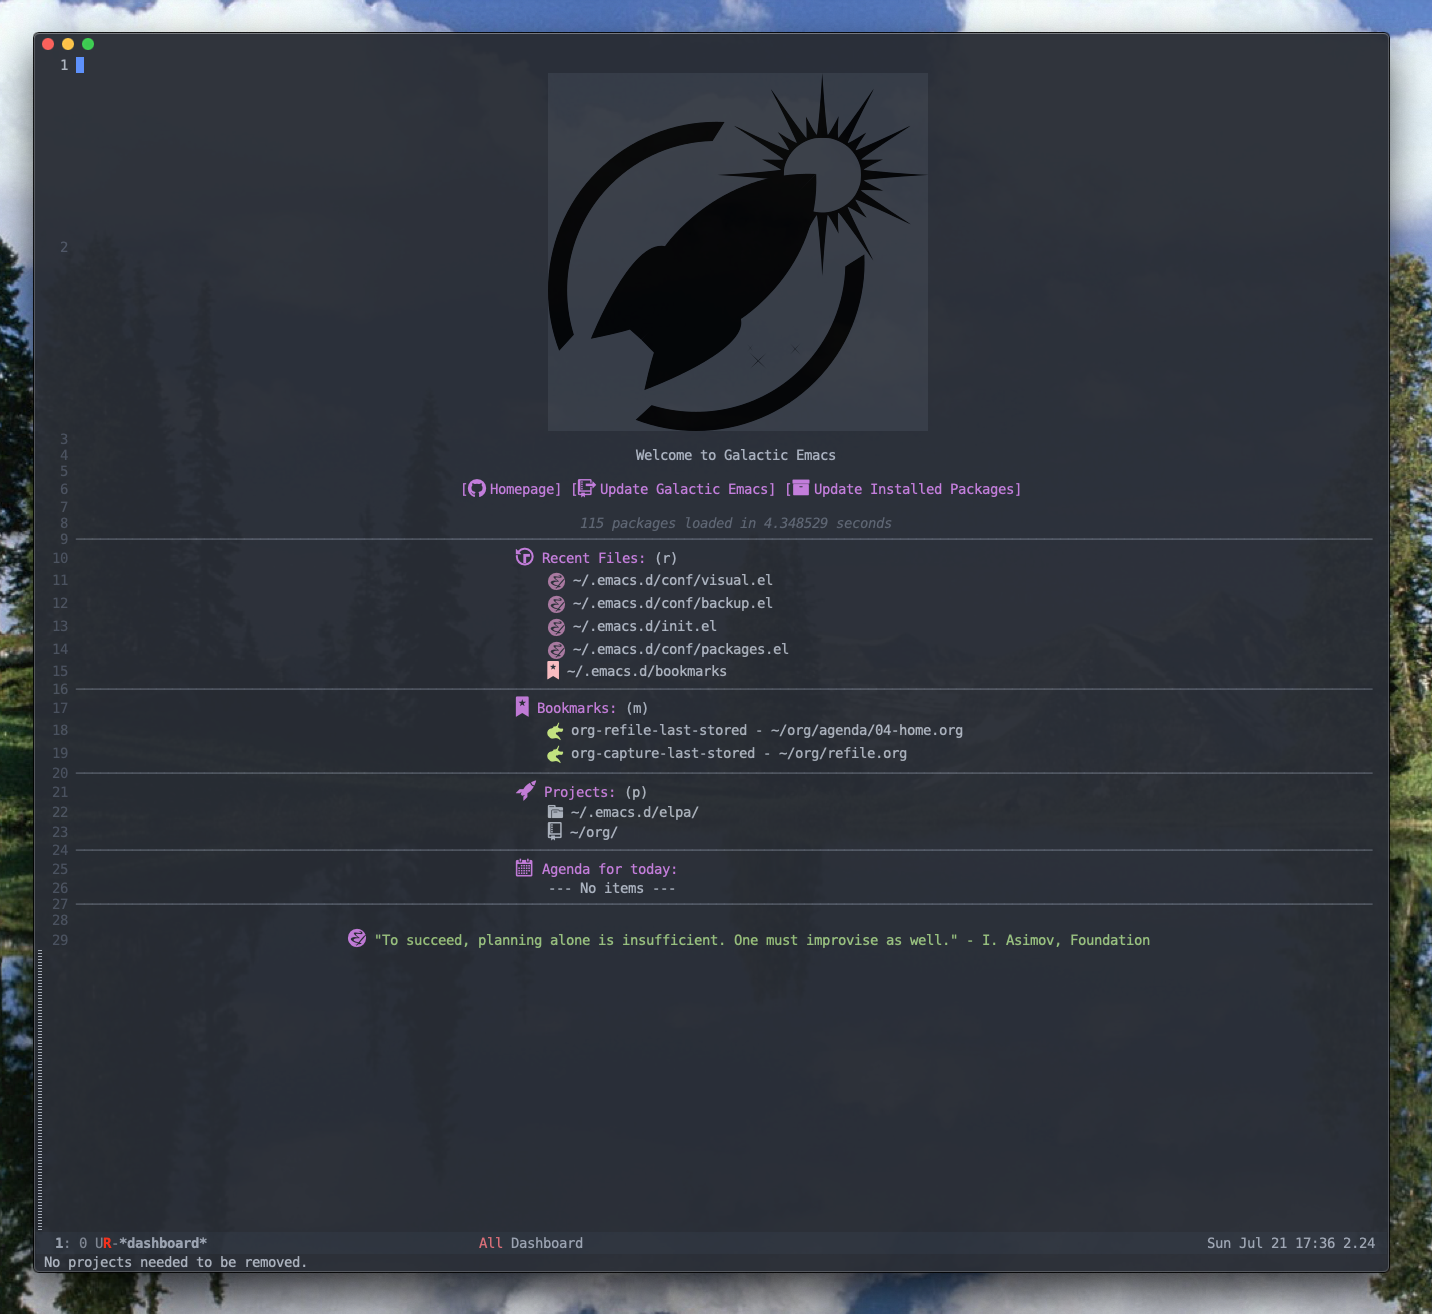Click the GitHub icon beside Homepage

tap(477, 488)
